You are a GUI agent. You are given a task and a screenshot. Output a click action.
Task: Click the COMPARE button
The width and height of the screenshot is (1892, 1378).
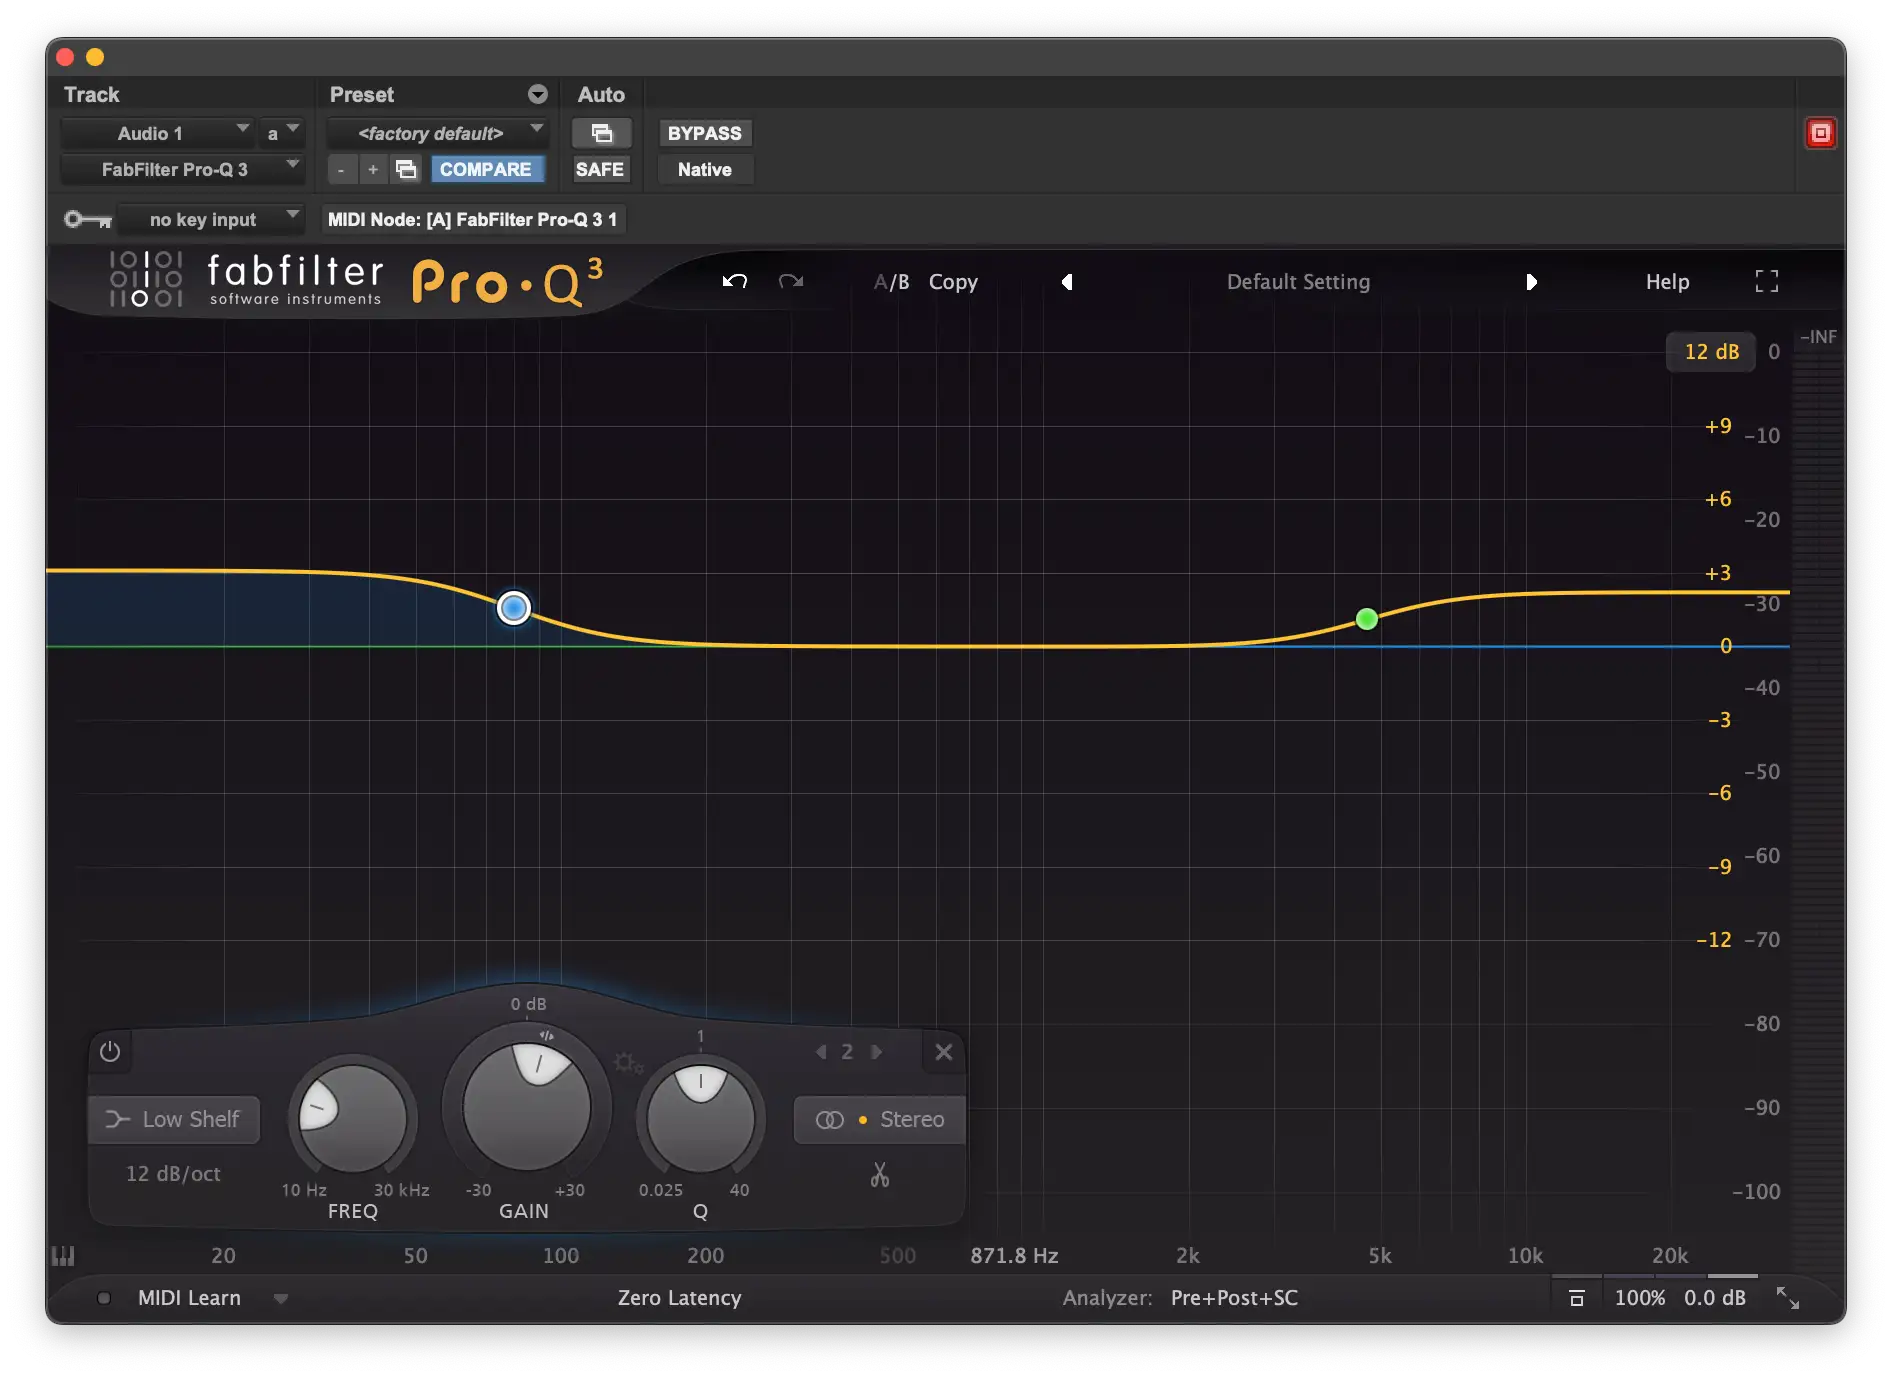(x=488, y=169)
